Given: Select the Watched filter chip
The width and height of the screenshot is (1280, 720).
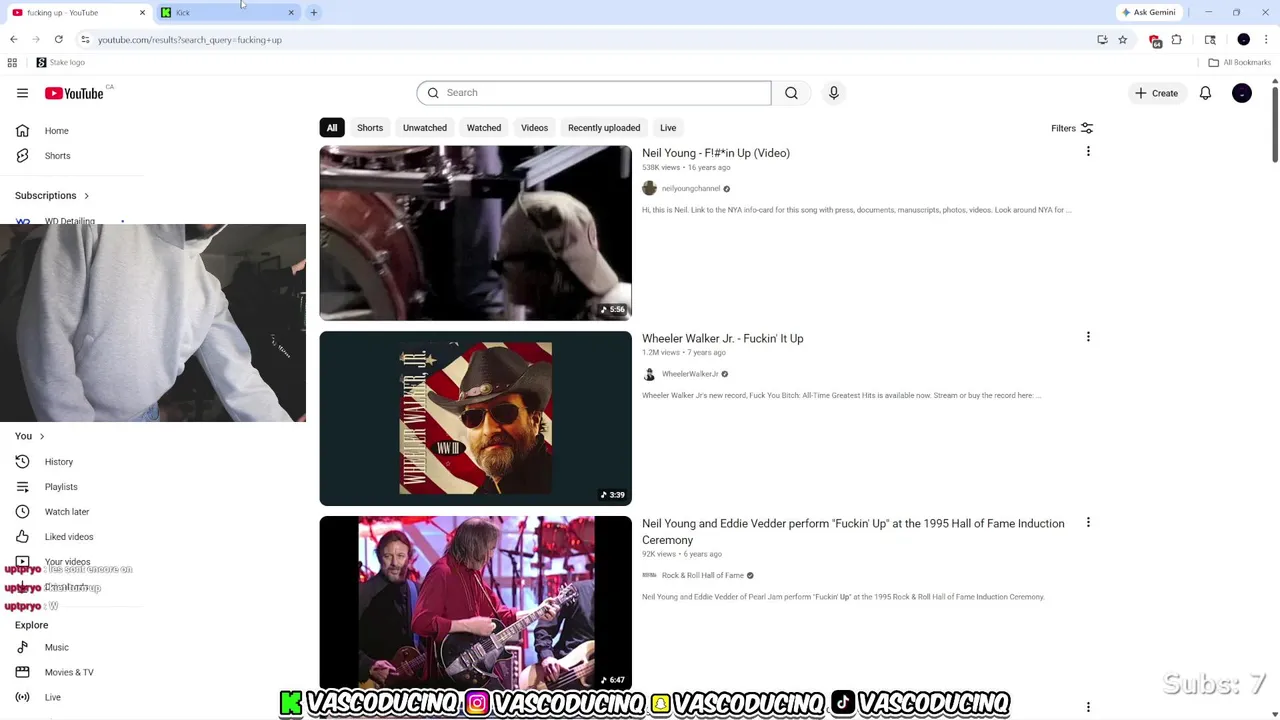Looking at the screenshot, I should point(484,128).
